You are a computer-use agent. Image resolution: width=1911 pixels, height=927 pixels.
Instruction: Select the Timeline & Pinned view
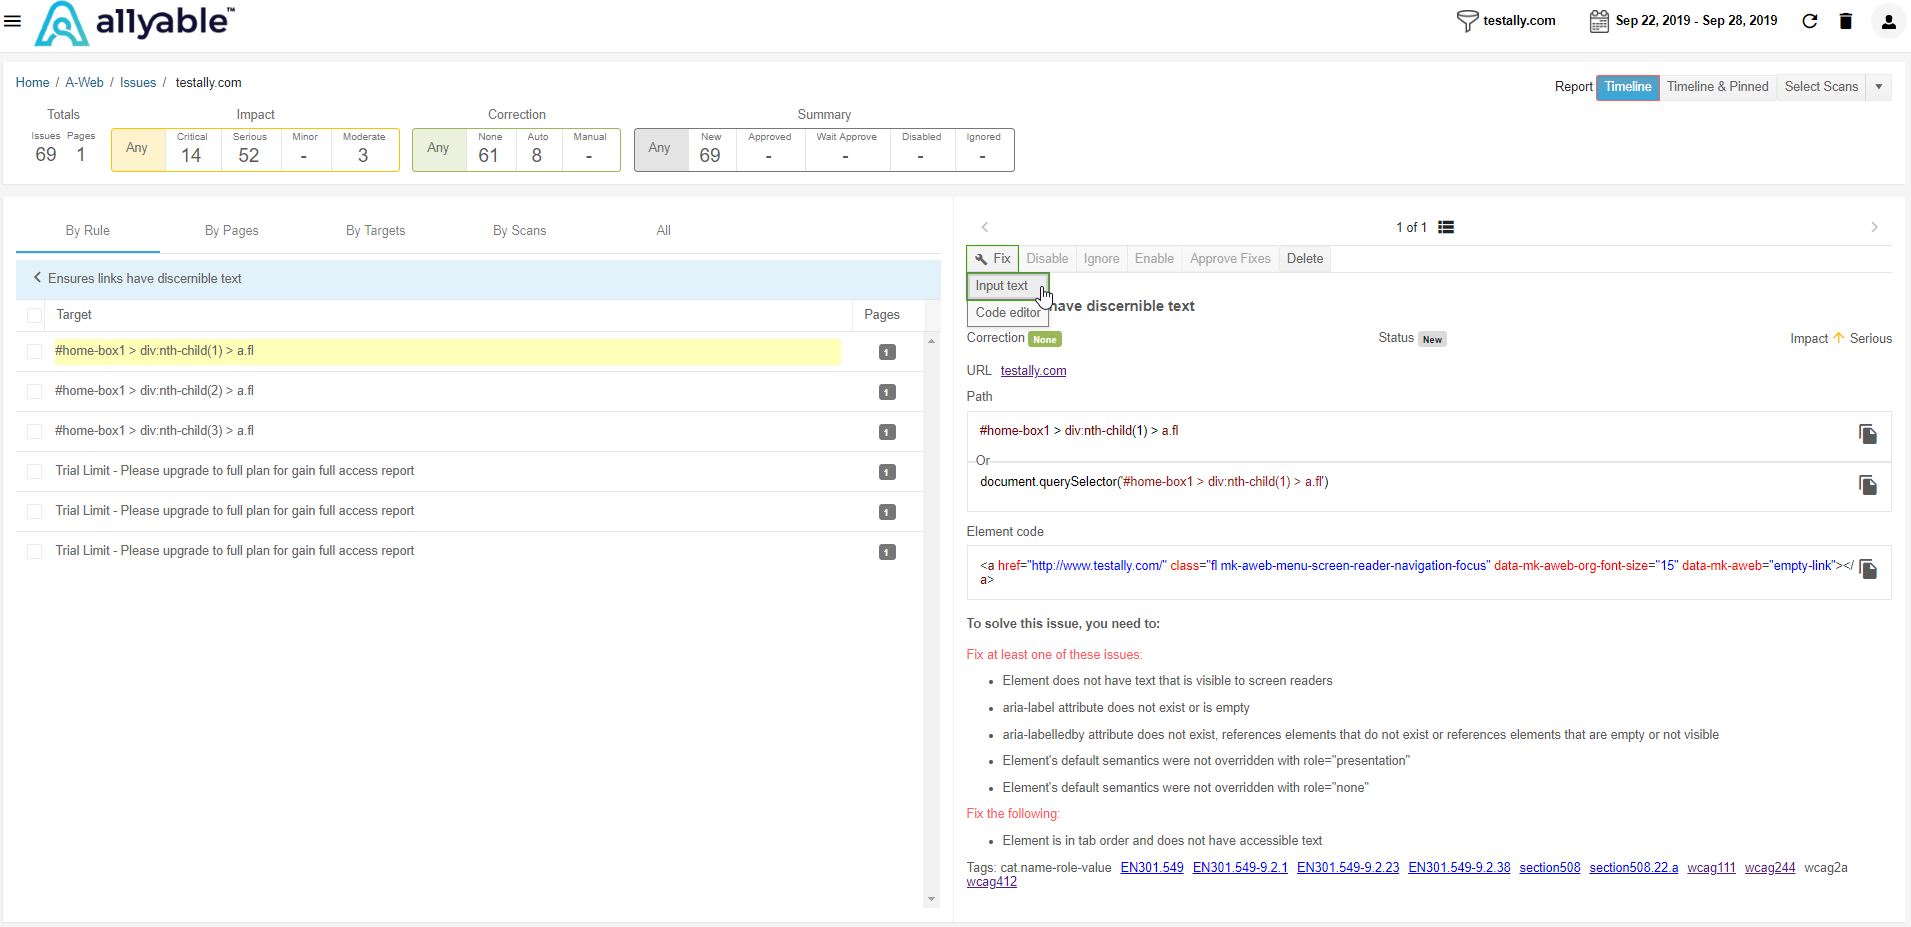pos(1718,87)
